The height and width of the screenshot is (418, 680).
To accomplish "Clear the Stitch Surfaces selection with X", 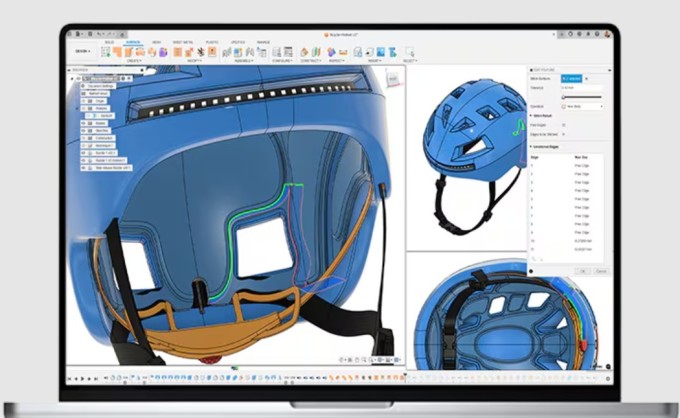I will pyautogui.click(x=586, y=78).
